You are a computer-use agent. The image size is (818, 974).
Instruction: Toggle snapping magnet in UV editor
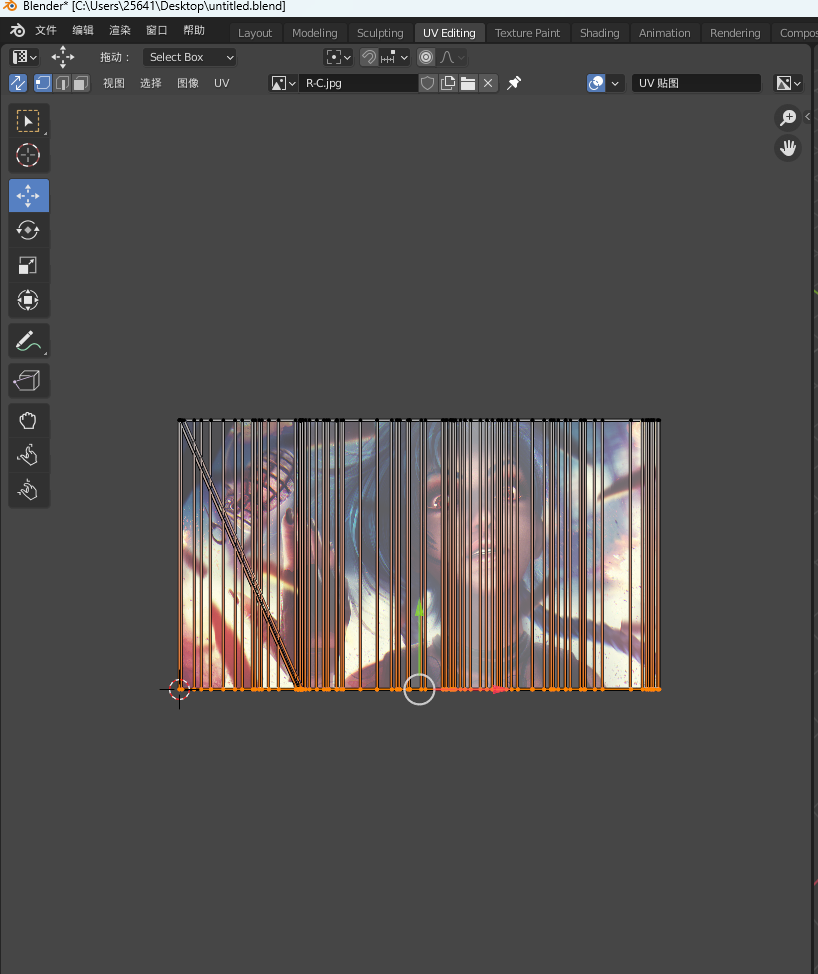(x=369, y=57)
